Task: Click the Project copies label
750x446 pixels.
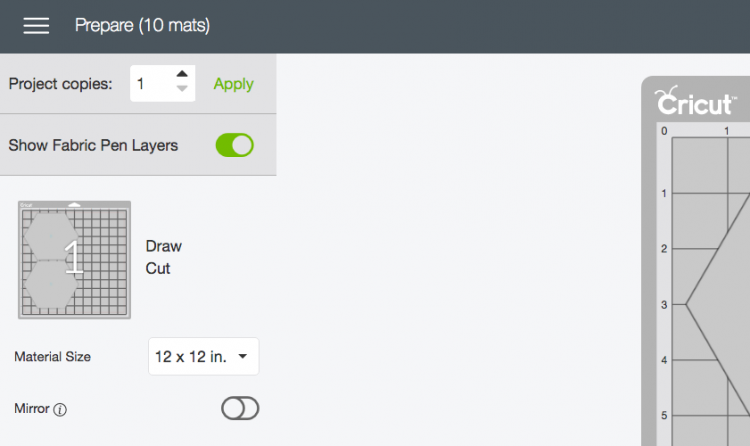Action: 60,84
